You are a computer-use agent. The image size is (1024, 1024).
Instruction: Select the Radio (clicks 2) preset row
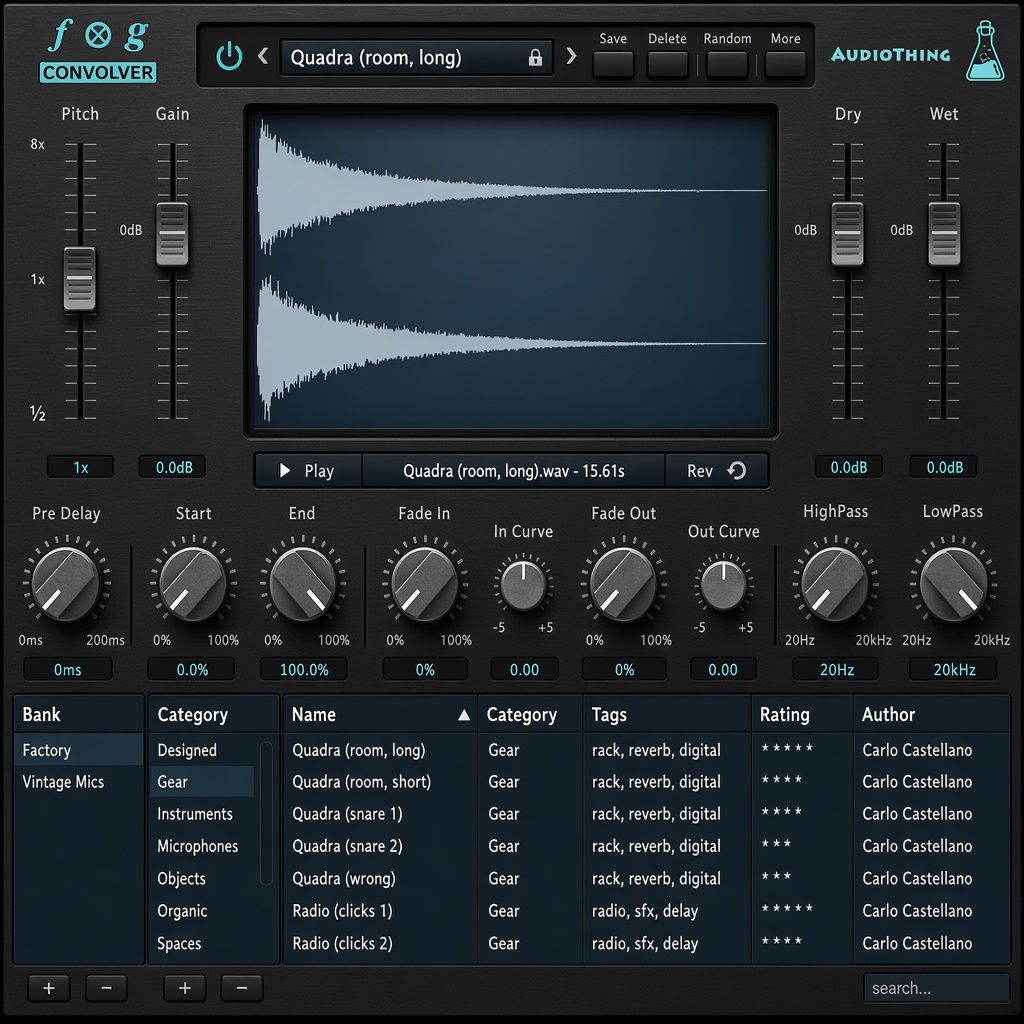point(647,943)
